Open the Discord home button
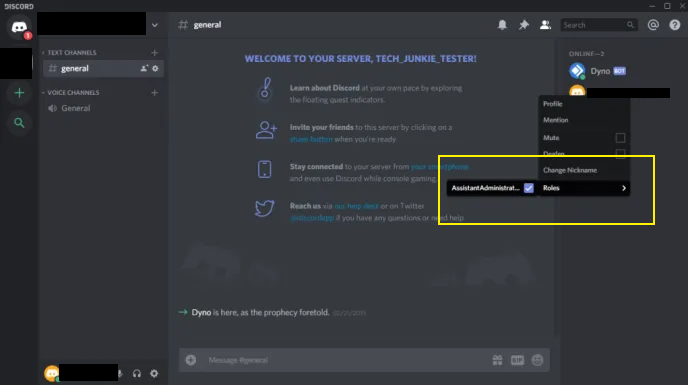The image size is (688, 385). 19,27
